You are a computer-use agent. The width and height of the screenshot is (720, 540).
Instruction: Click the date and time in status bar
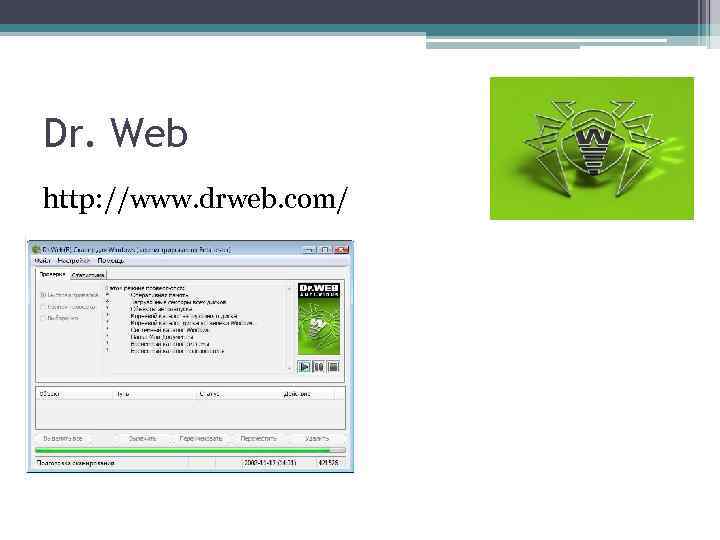coord(270,462)
